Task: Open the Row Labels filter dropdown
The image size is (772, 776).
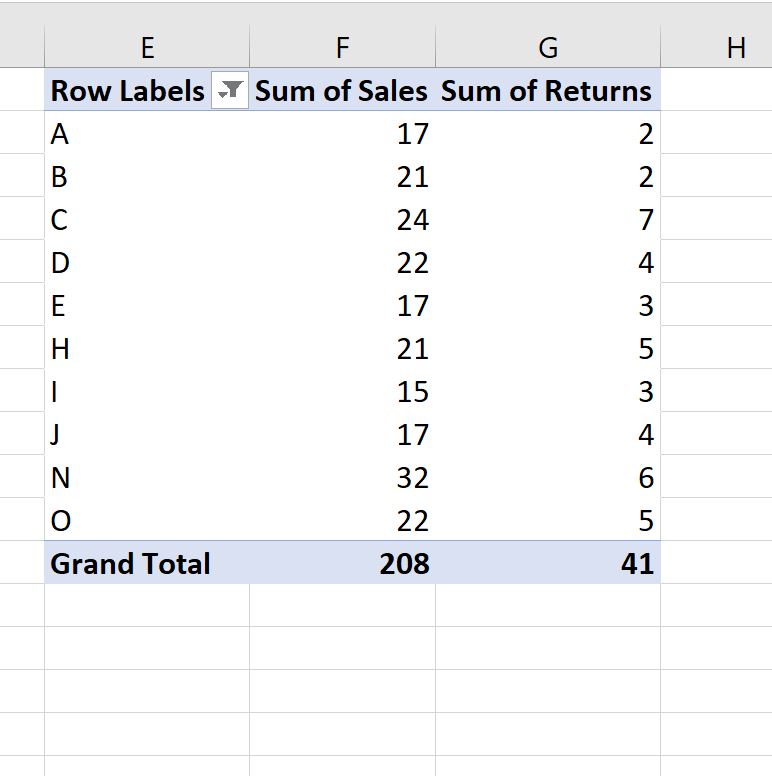Action: (x=230, y=90)
